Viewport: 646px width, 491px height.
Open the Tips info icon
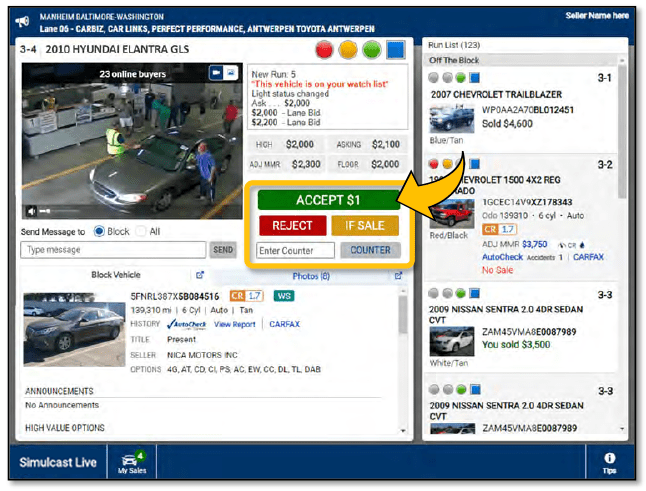click(609, 462)
